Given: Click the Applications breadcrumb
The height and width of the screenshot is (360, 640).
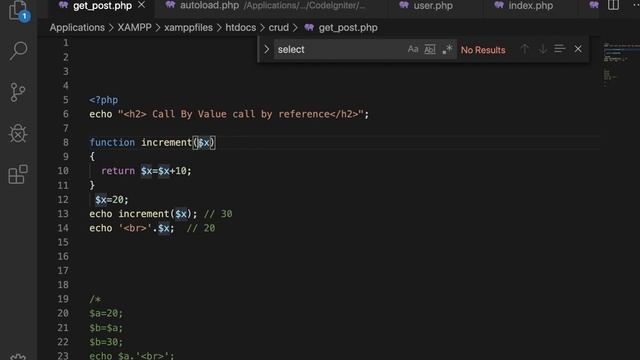Looking at the screenshot, I should click(77, 28).
